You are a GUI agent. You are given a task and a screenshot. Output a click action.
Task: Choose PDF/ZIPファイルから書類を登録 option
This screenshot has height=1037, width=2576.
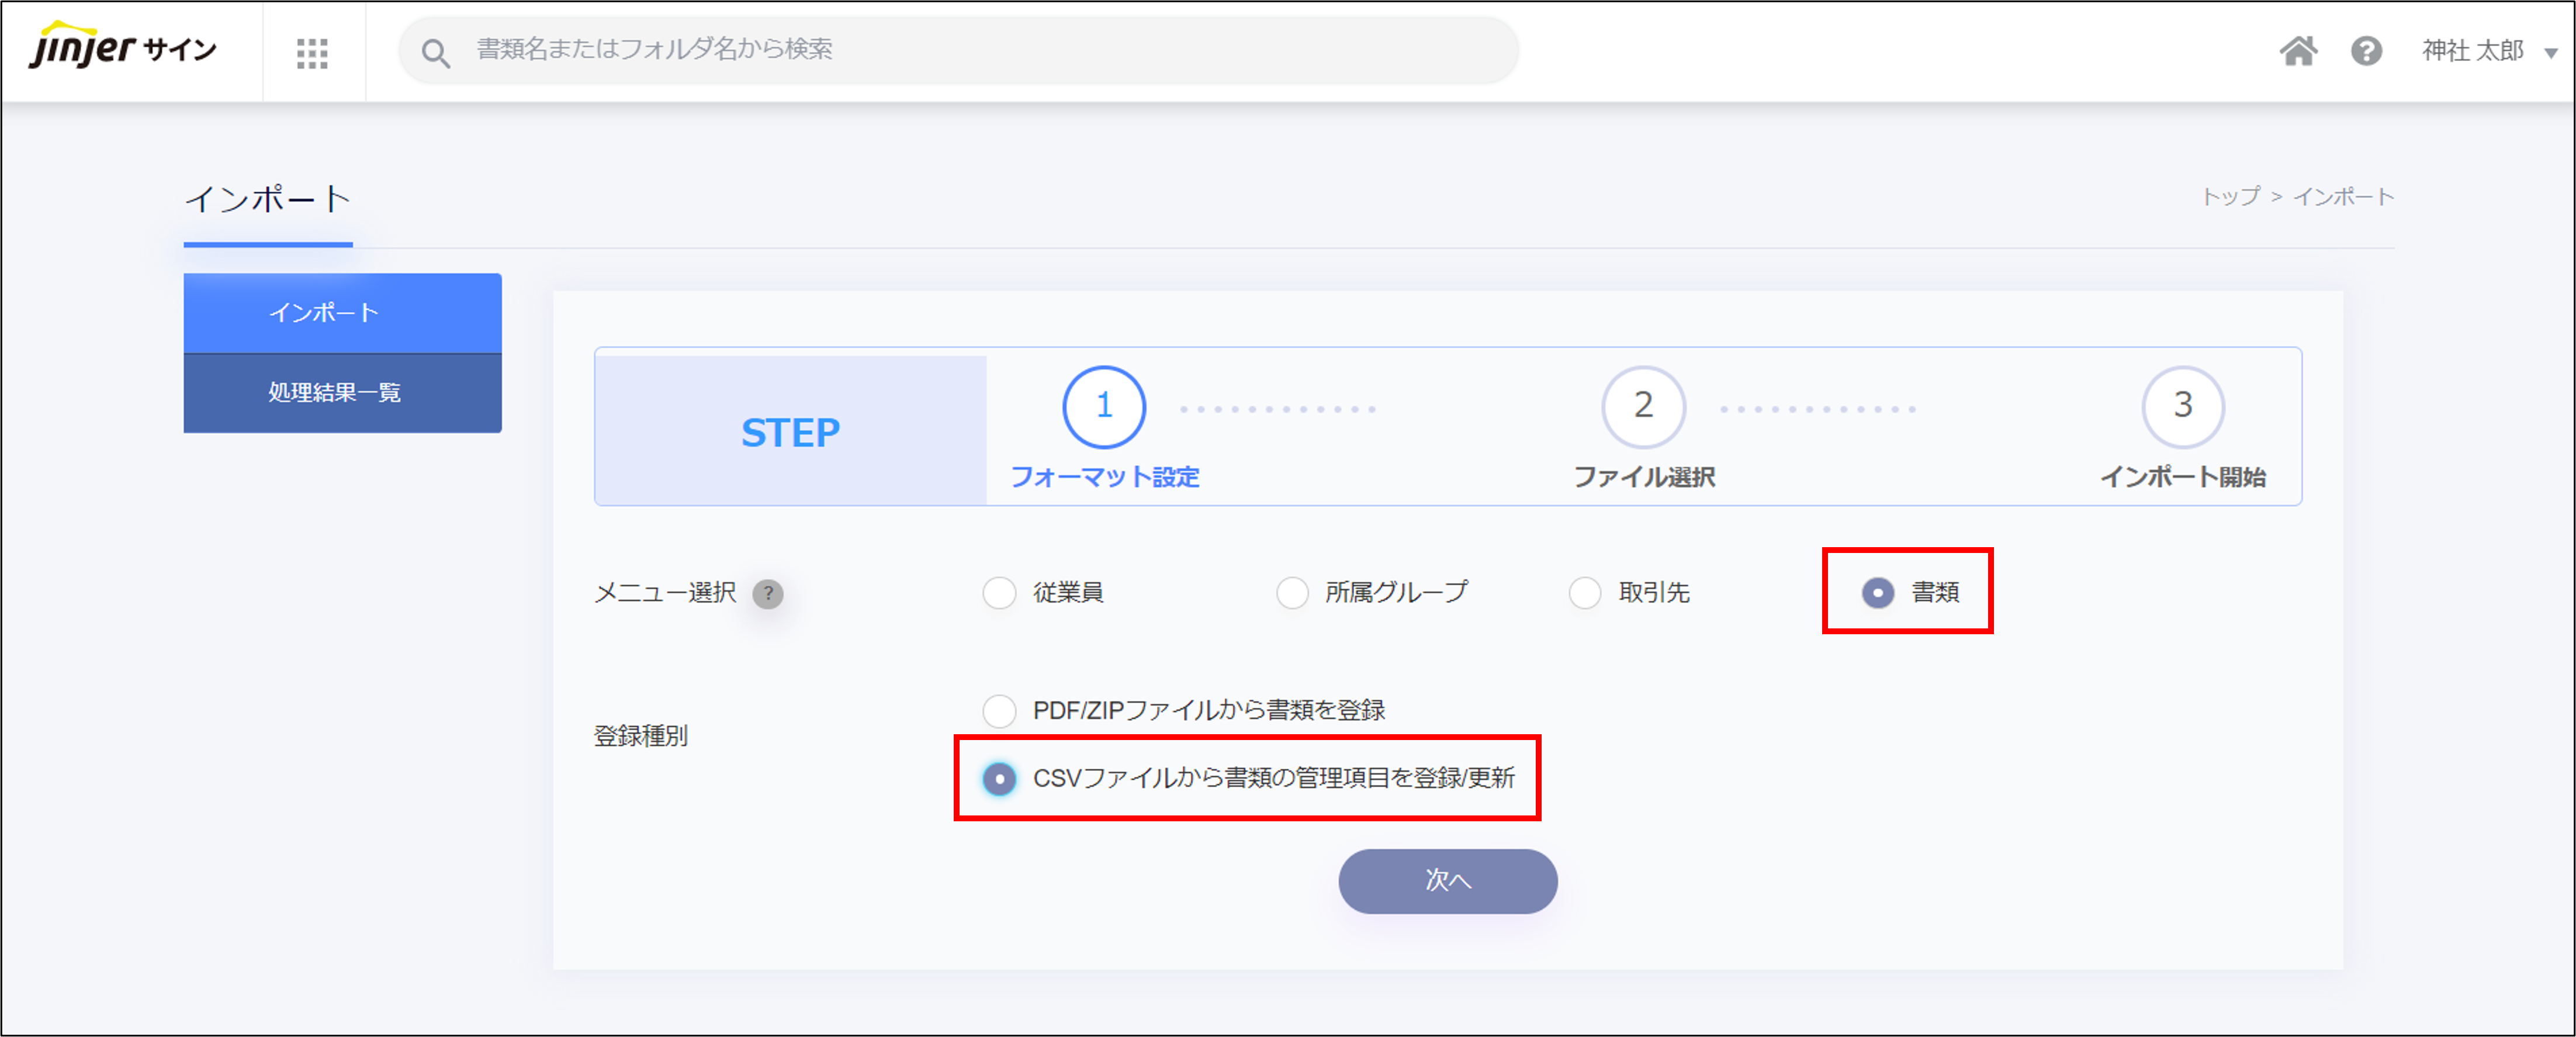coord(999,711)
